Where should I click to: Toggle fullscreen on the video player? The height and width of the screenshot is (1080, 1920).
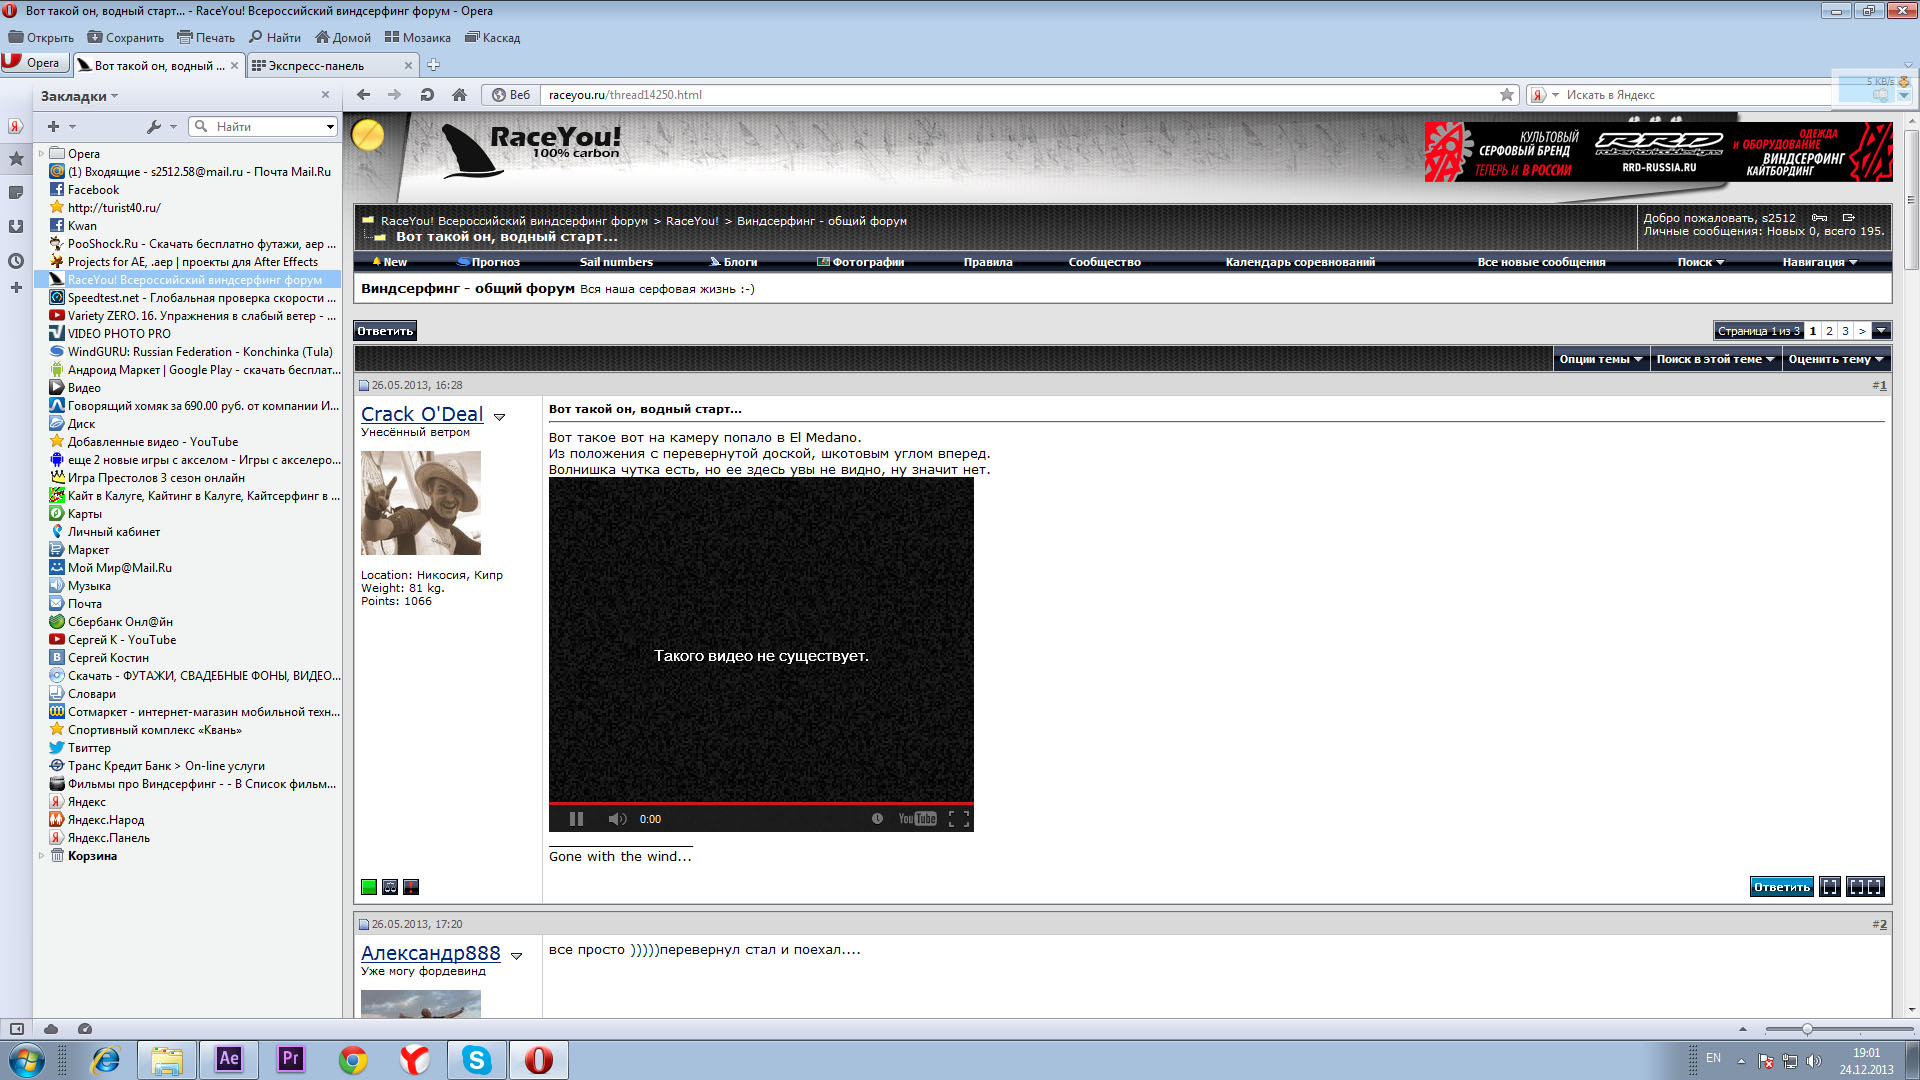tap(958, 819)
